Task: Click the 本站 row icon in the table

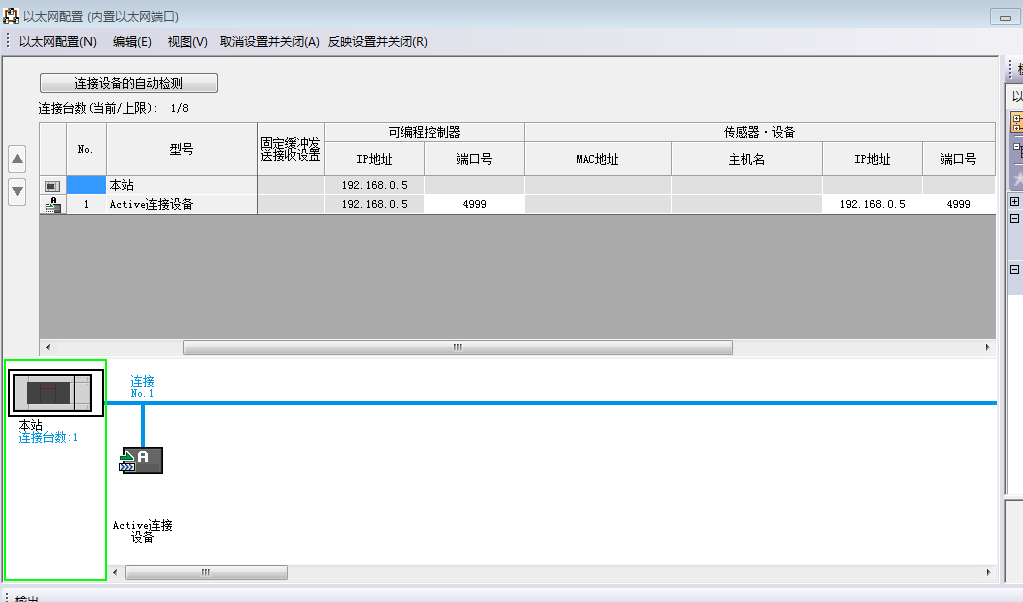Action: point(52,186)
